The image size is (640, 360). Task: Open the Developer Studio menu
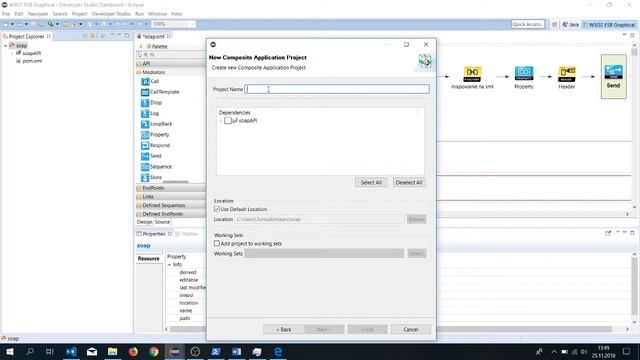111,14
